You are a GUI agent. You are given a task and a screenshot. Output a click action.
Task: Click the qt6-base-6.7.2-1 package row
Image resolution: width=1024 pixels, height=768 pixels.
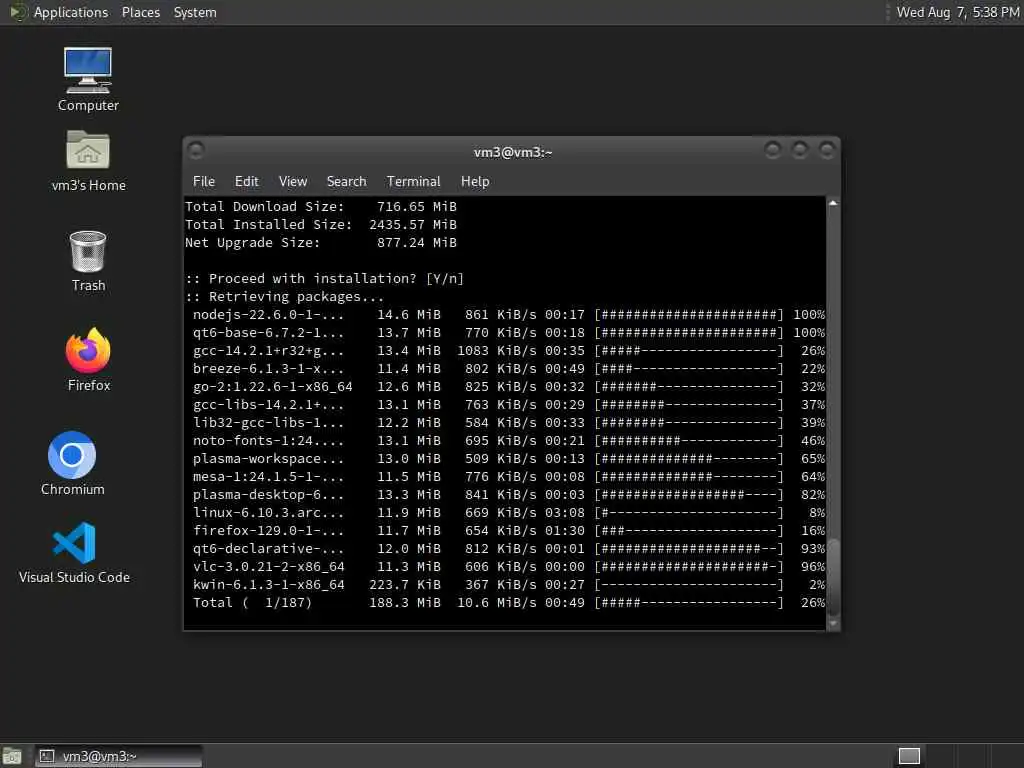(508, 333)
